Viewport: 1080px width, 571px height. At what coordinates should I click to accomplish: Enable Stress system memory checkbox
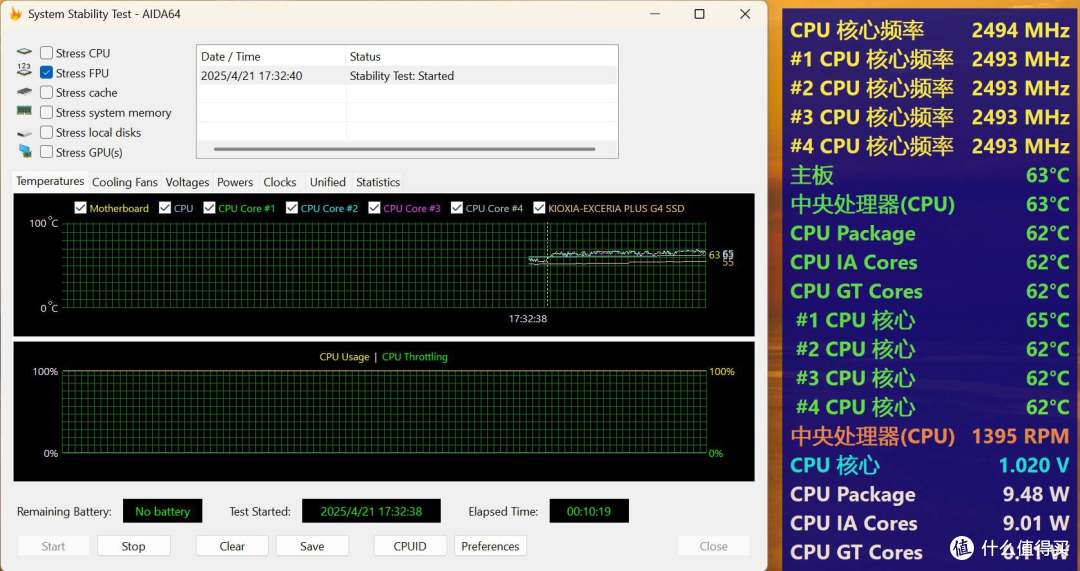(46, 112)
